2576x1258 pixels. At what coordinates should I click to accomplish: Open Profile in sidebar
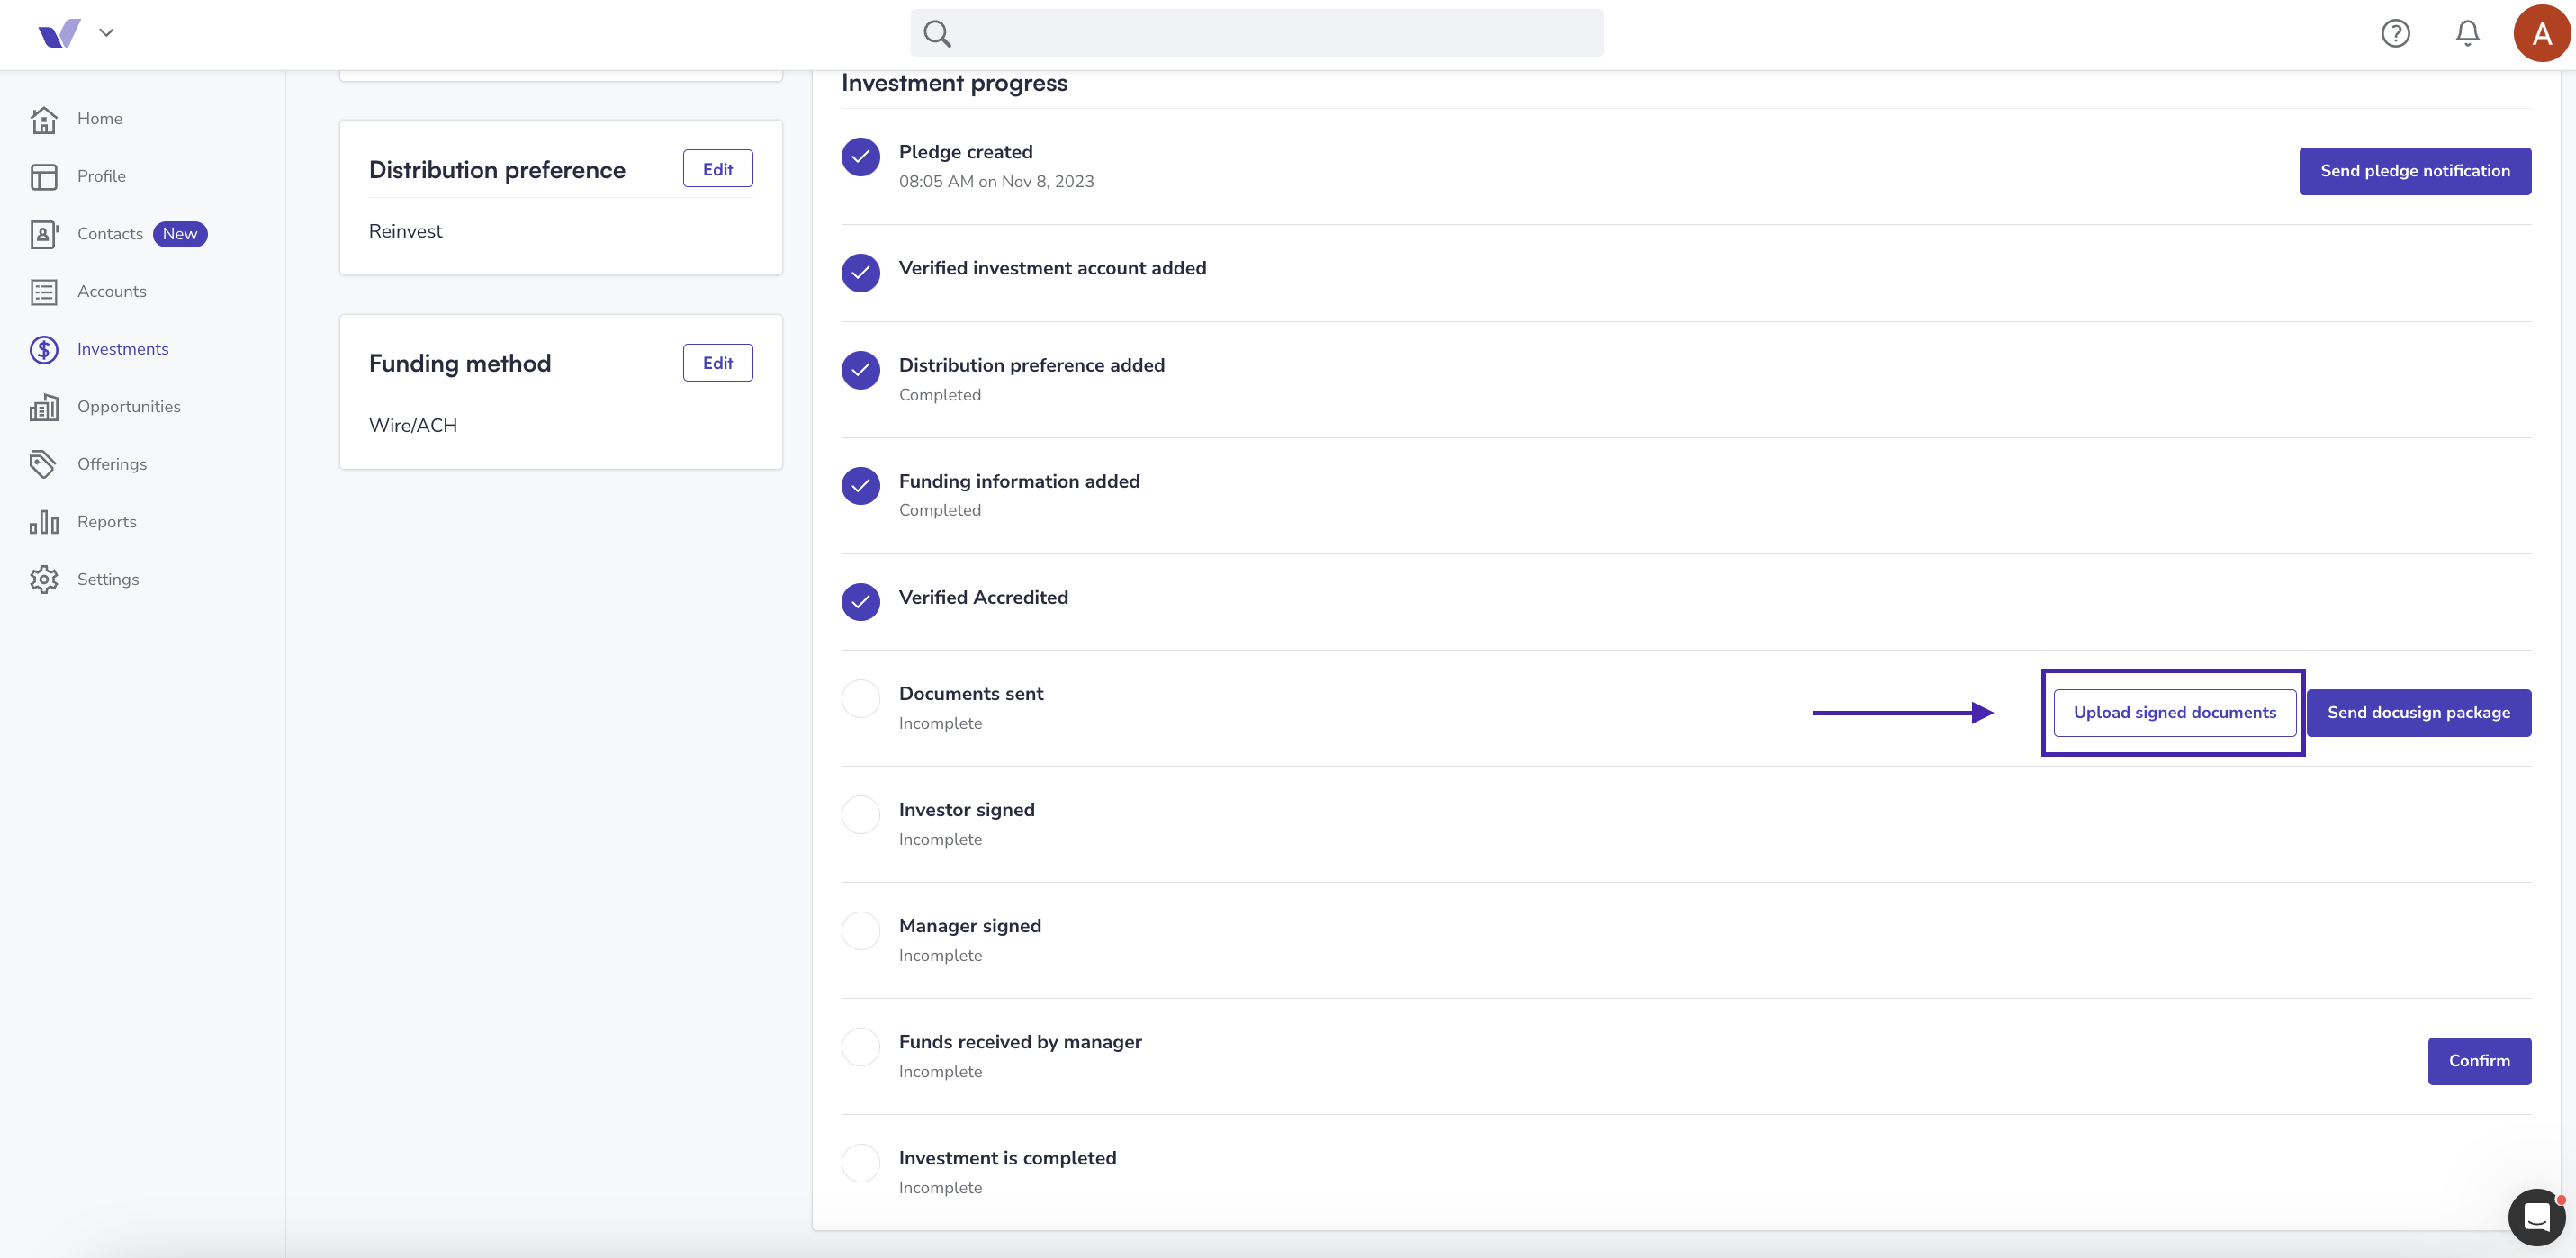tap(101, 176)
